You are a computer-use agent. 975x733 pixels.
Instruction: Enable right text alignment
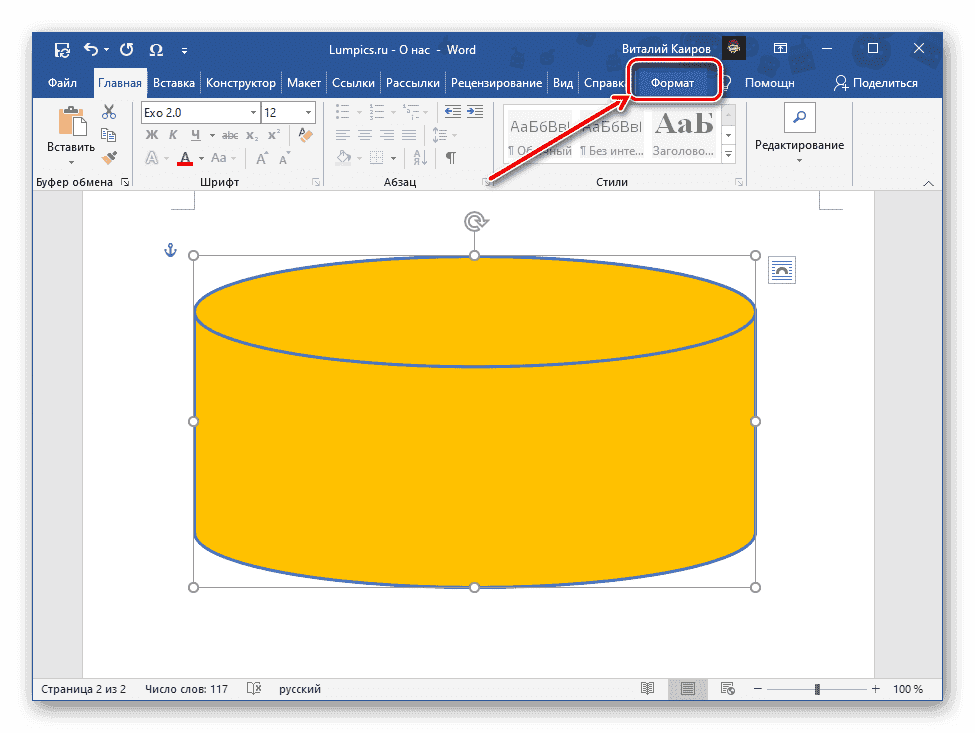tap(387, 134)
